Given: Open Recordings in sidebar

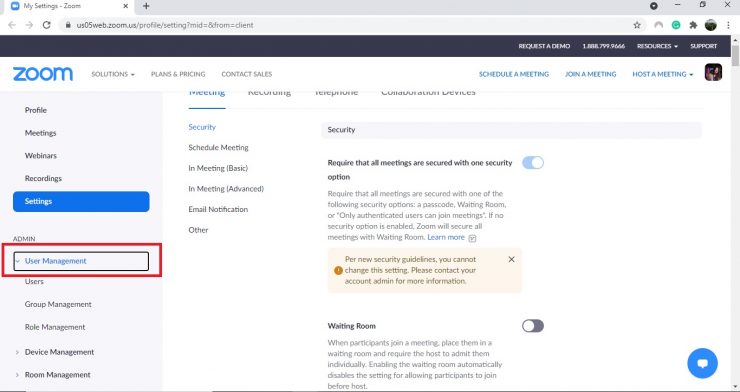Looking at the screenshot, I should pyautogui.click(x=43, y=178).
